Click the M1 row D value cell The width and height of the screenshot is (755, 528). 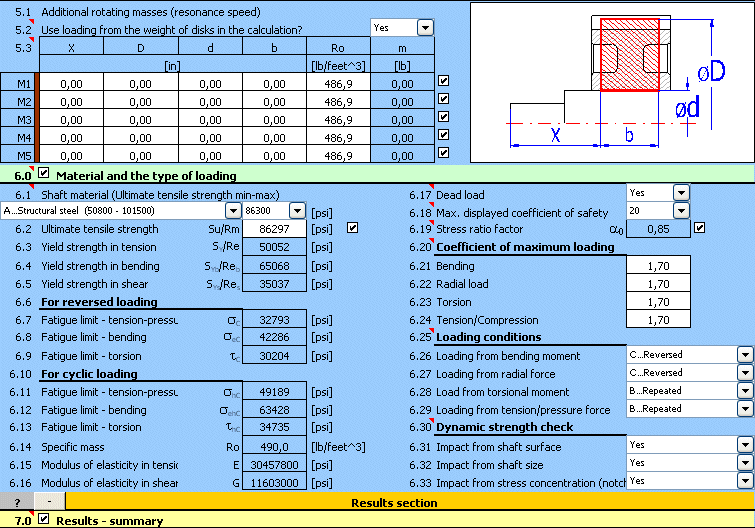coord(141,84)
